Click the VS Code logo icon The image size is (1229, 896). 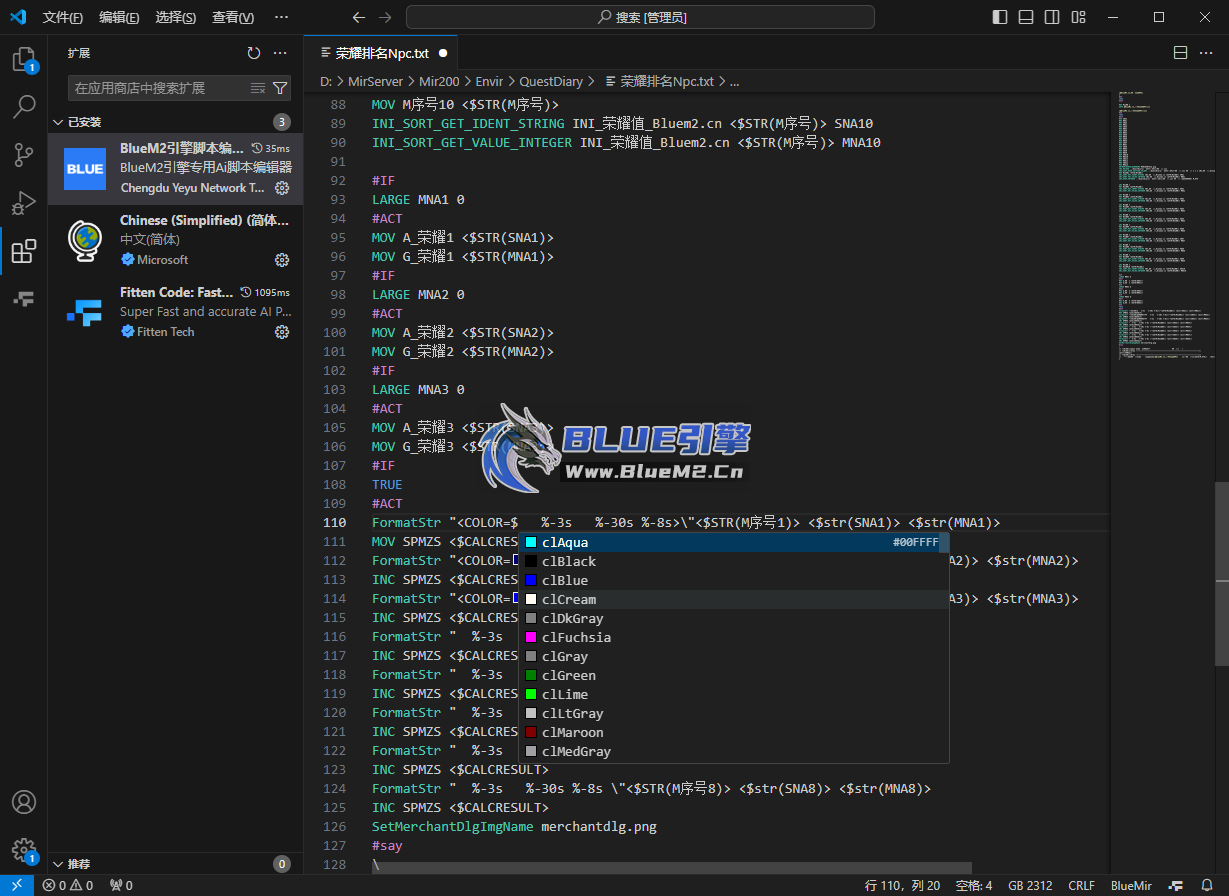[18, 17]
